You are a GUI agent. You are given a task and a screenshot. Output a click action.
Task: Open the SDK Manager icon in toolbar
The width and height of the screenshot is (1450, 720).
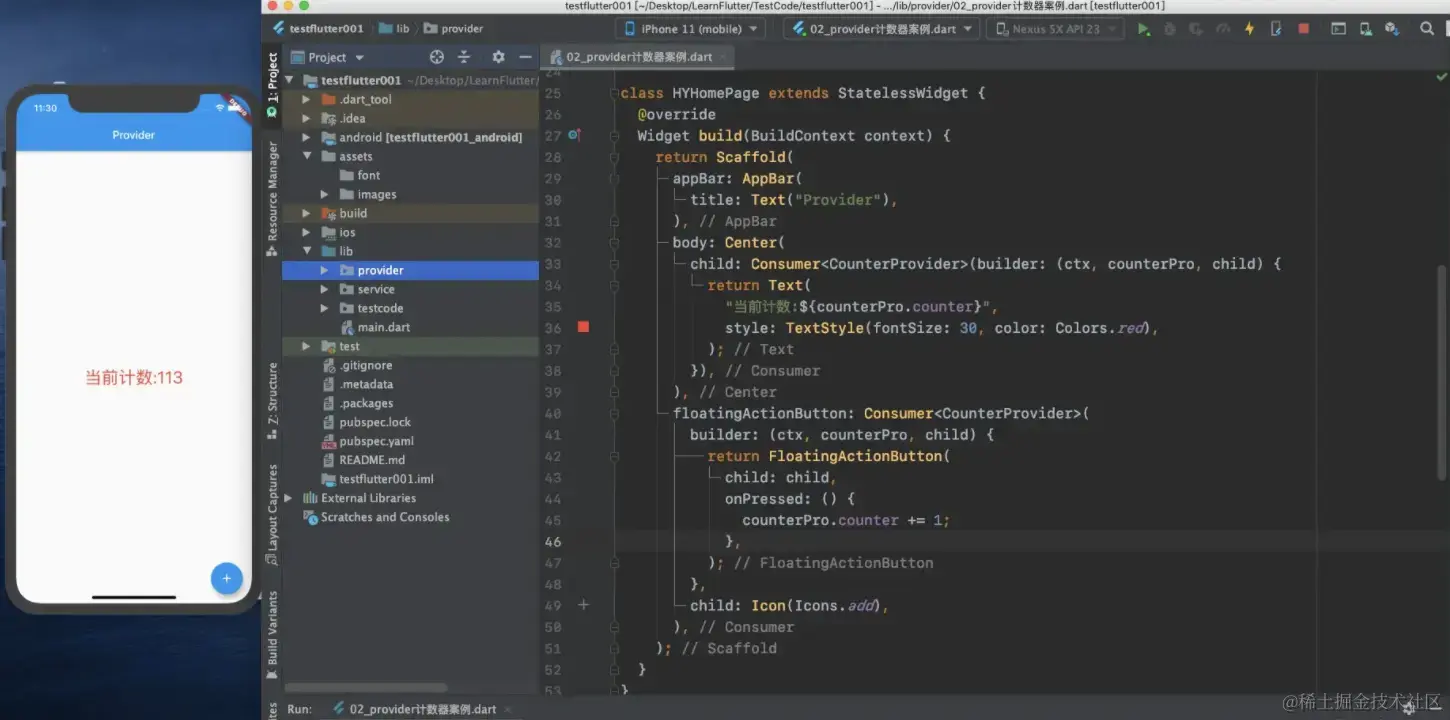(x=1391, y=29)
